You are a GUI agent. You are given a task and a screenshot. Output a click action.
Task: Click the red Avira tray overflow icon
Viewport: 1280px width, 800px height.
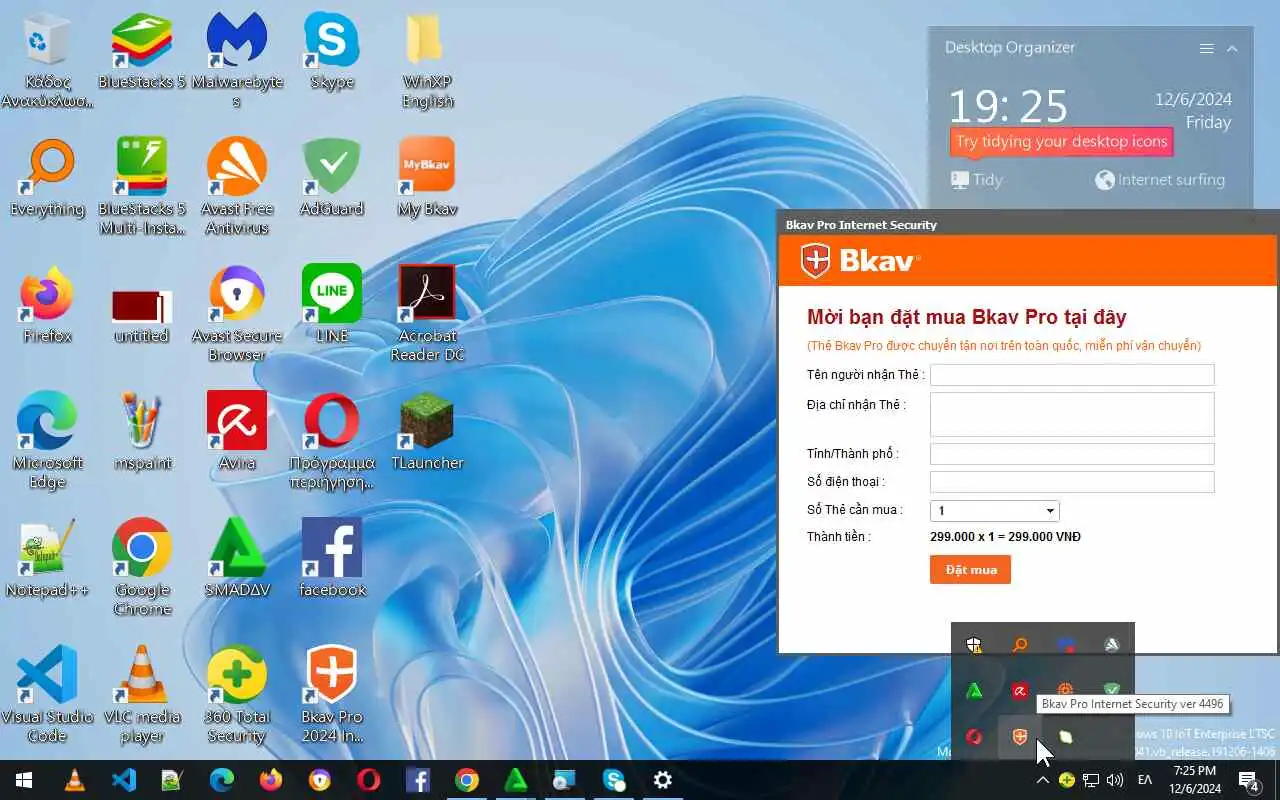1020,691
